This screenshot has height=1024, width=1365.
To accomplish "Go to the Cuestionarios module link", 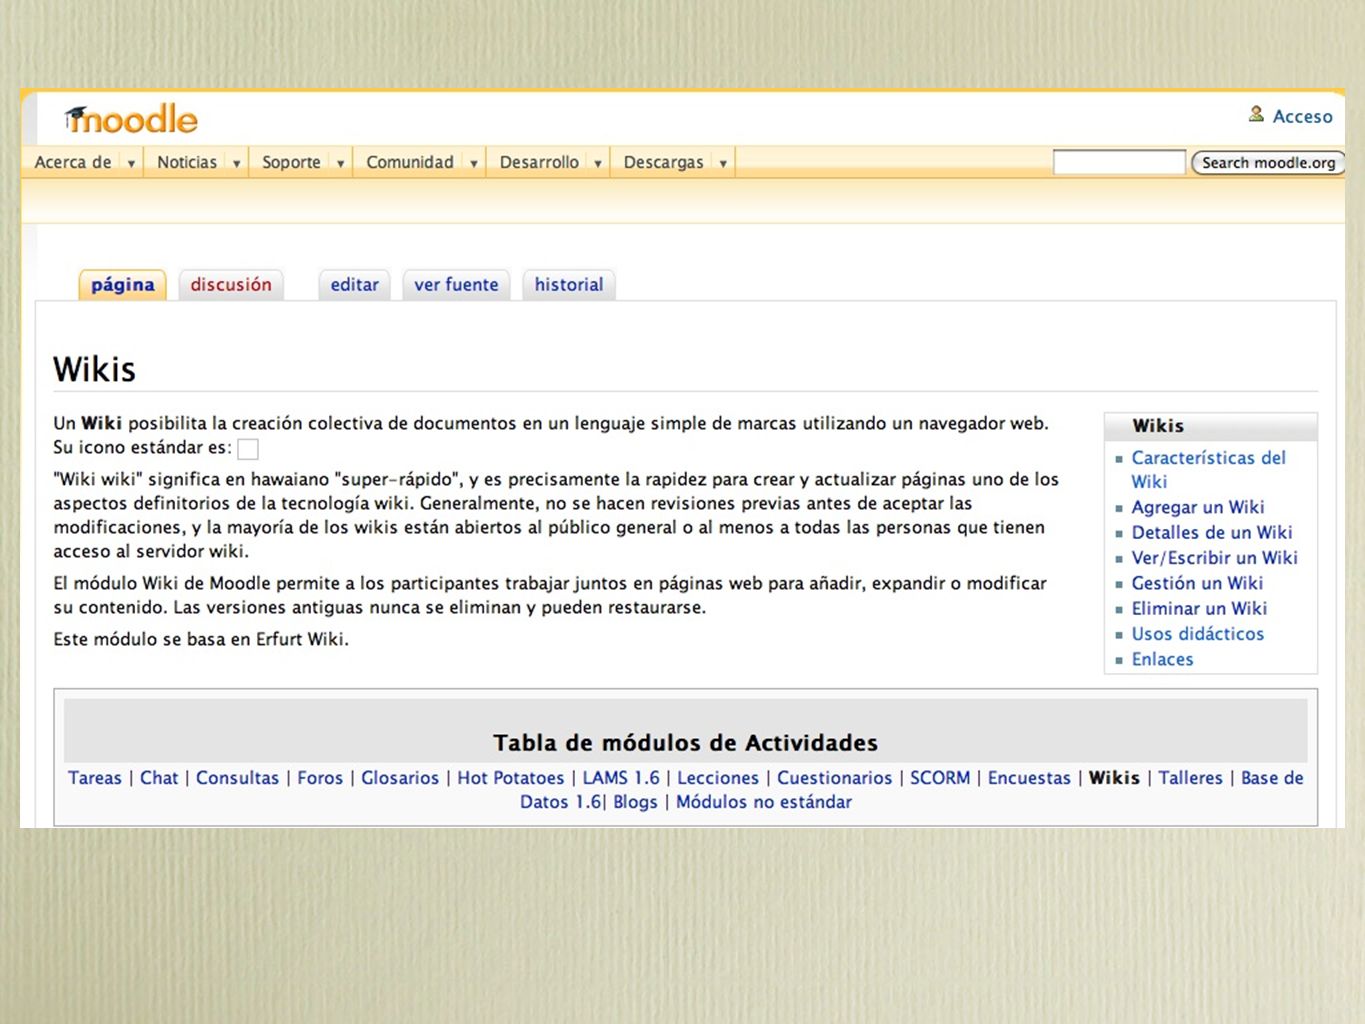I will tap(834, 778).
